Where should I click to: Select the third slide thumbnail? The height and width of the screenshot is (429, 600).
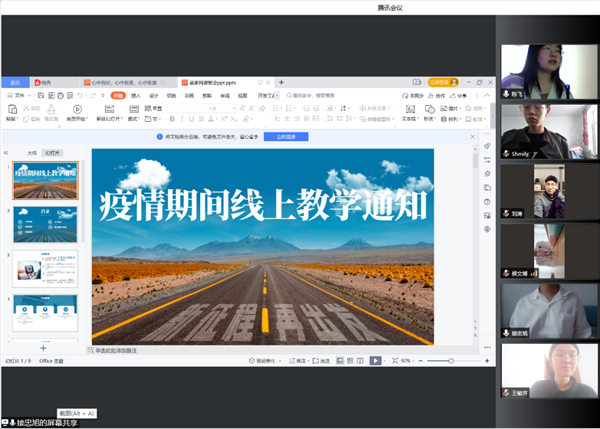[45, 269]
